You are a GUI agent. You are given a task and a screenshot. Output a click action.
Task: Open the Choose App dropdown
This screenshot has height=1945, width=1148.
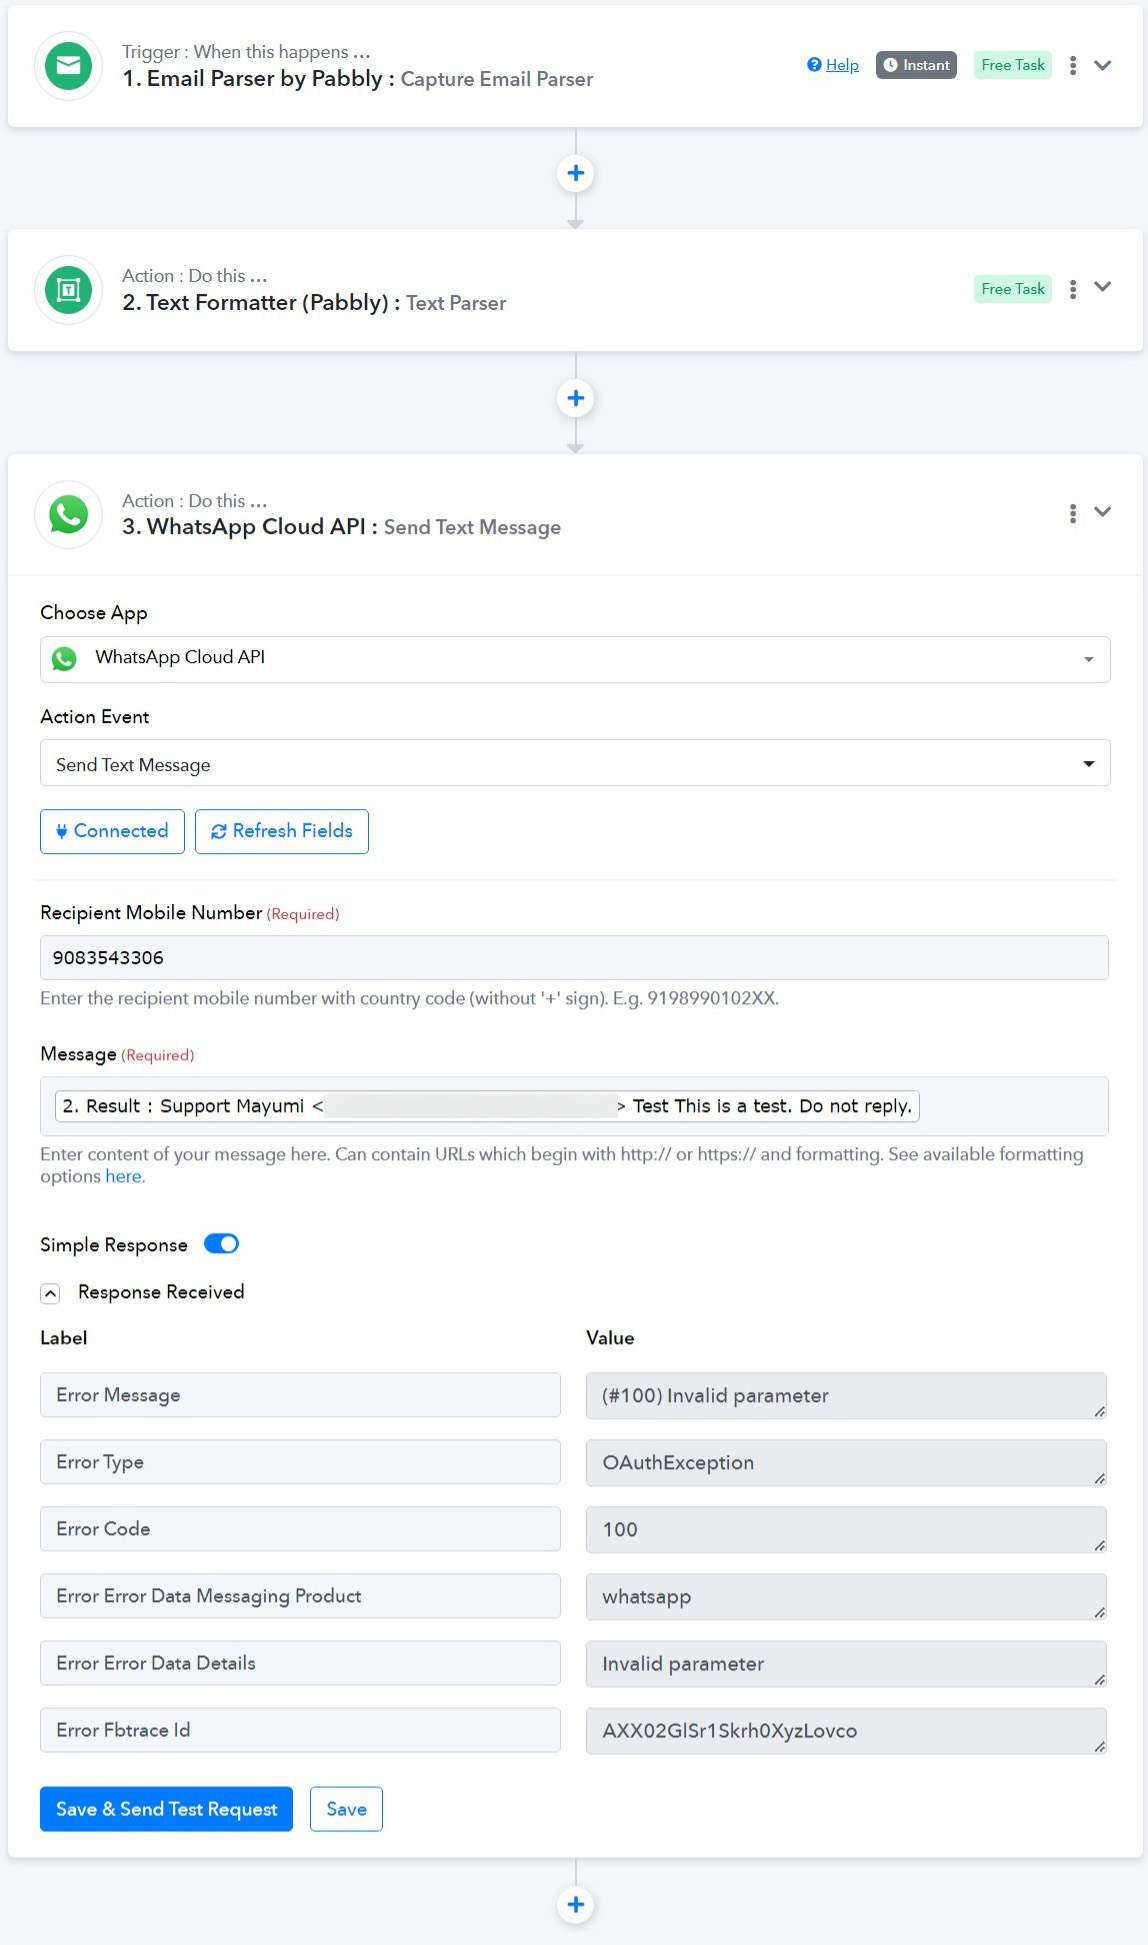[575, 659]
